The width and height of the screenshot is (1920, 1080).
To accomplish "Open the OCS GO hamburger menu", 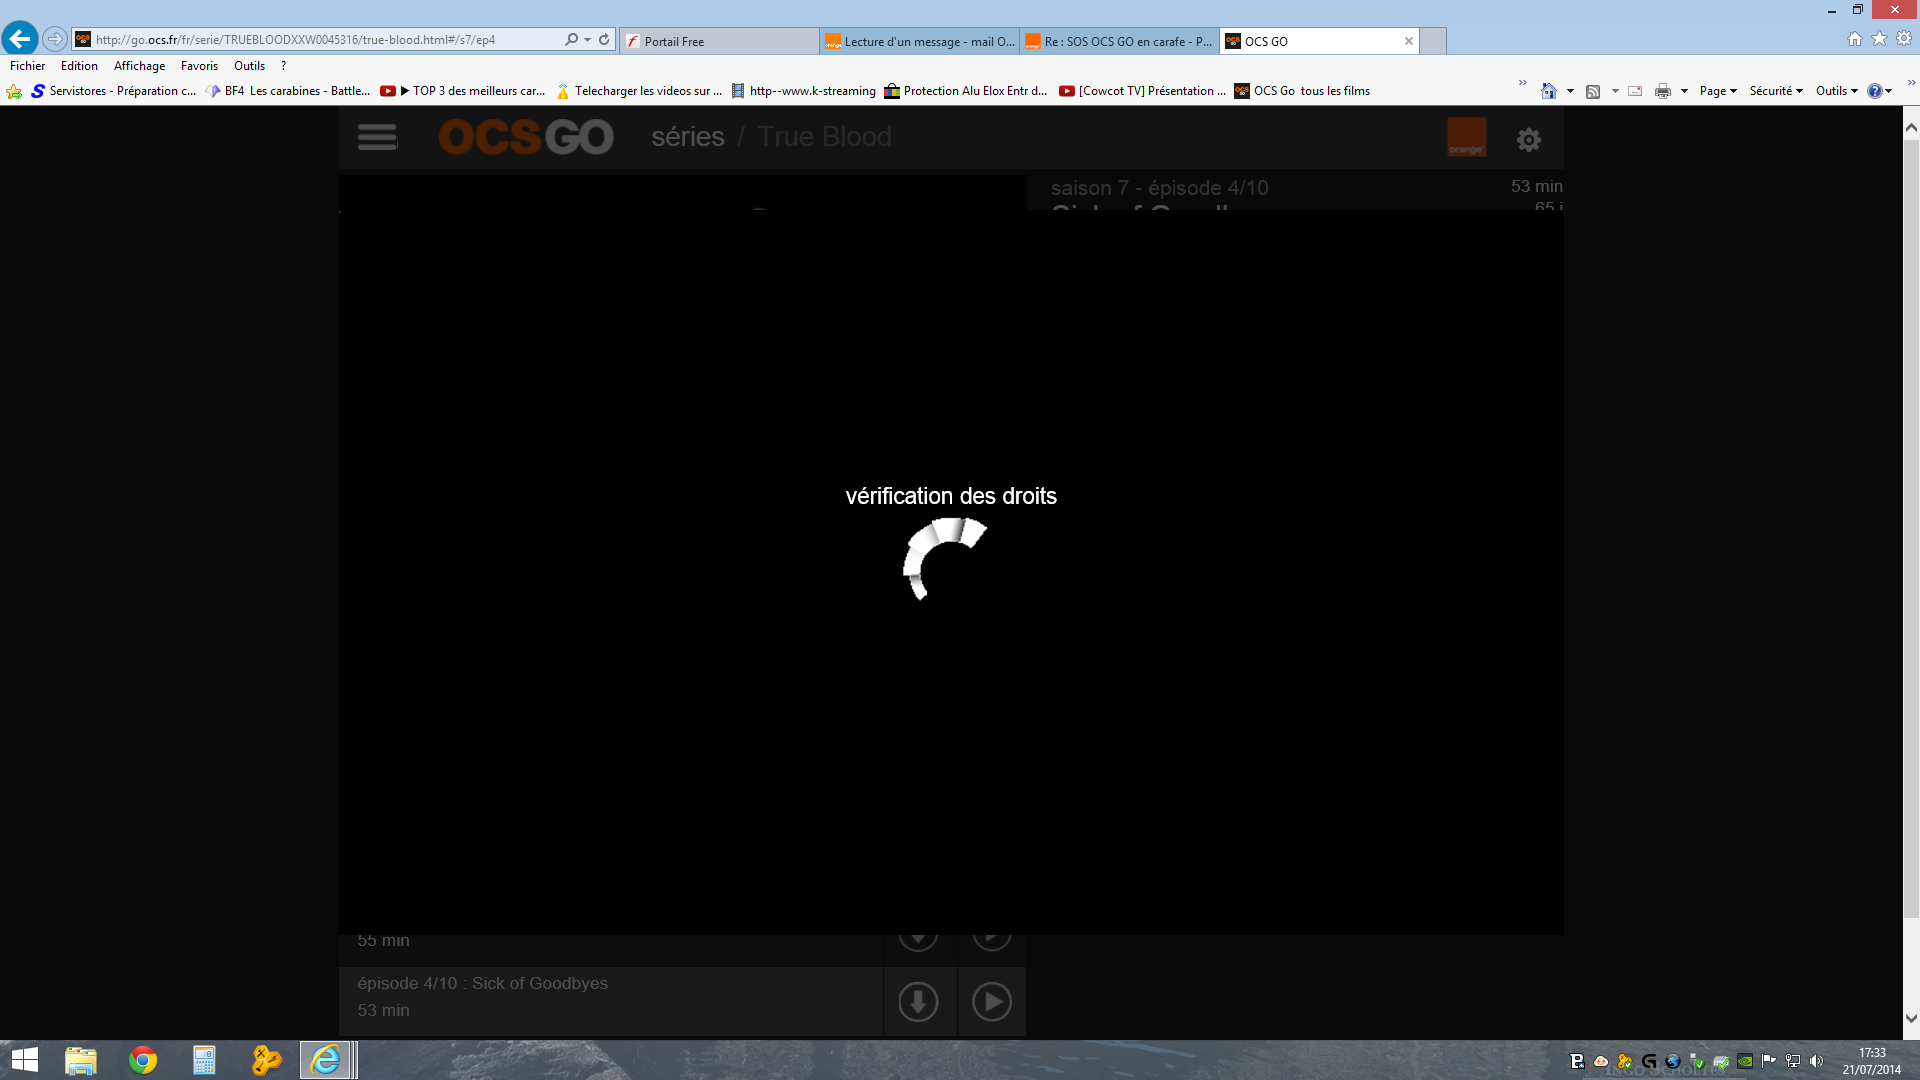I will pos(377,137).
